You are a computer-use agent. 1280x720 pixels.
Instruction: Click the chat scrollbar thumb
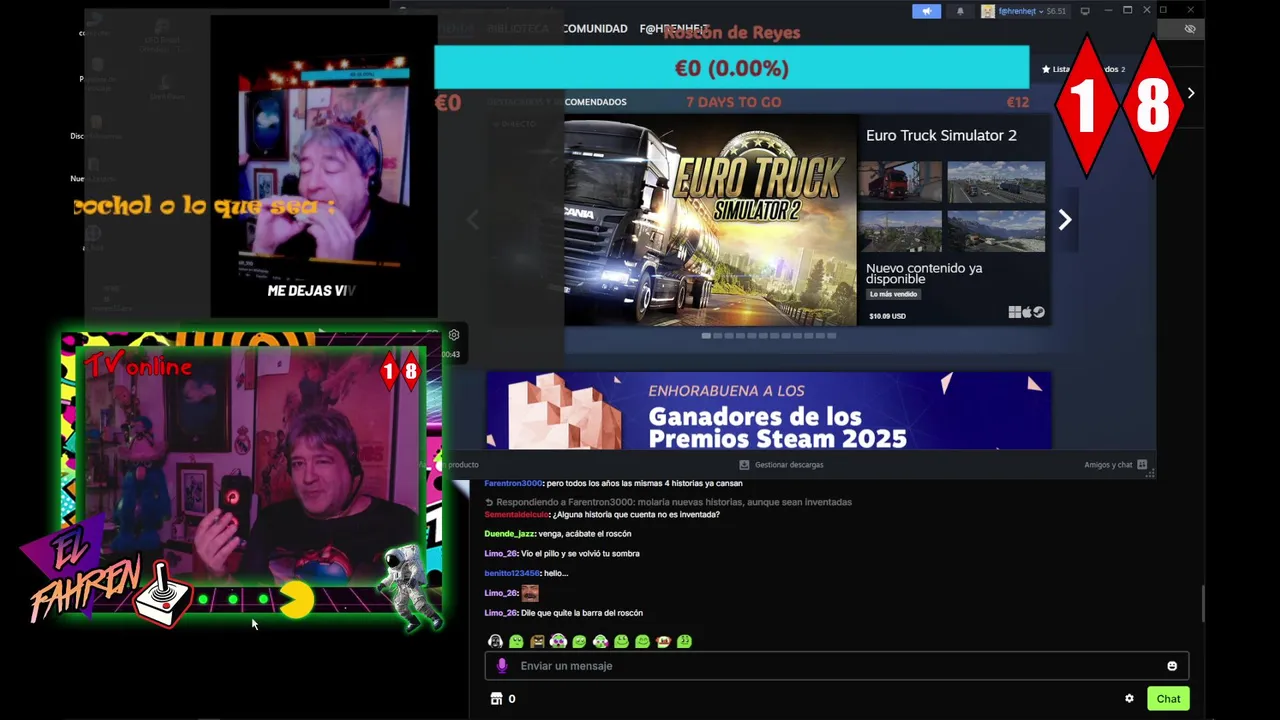1202,604
